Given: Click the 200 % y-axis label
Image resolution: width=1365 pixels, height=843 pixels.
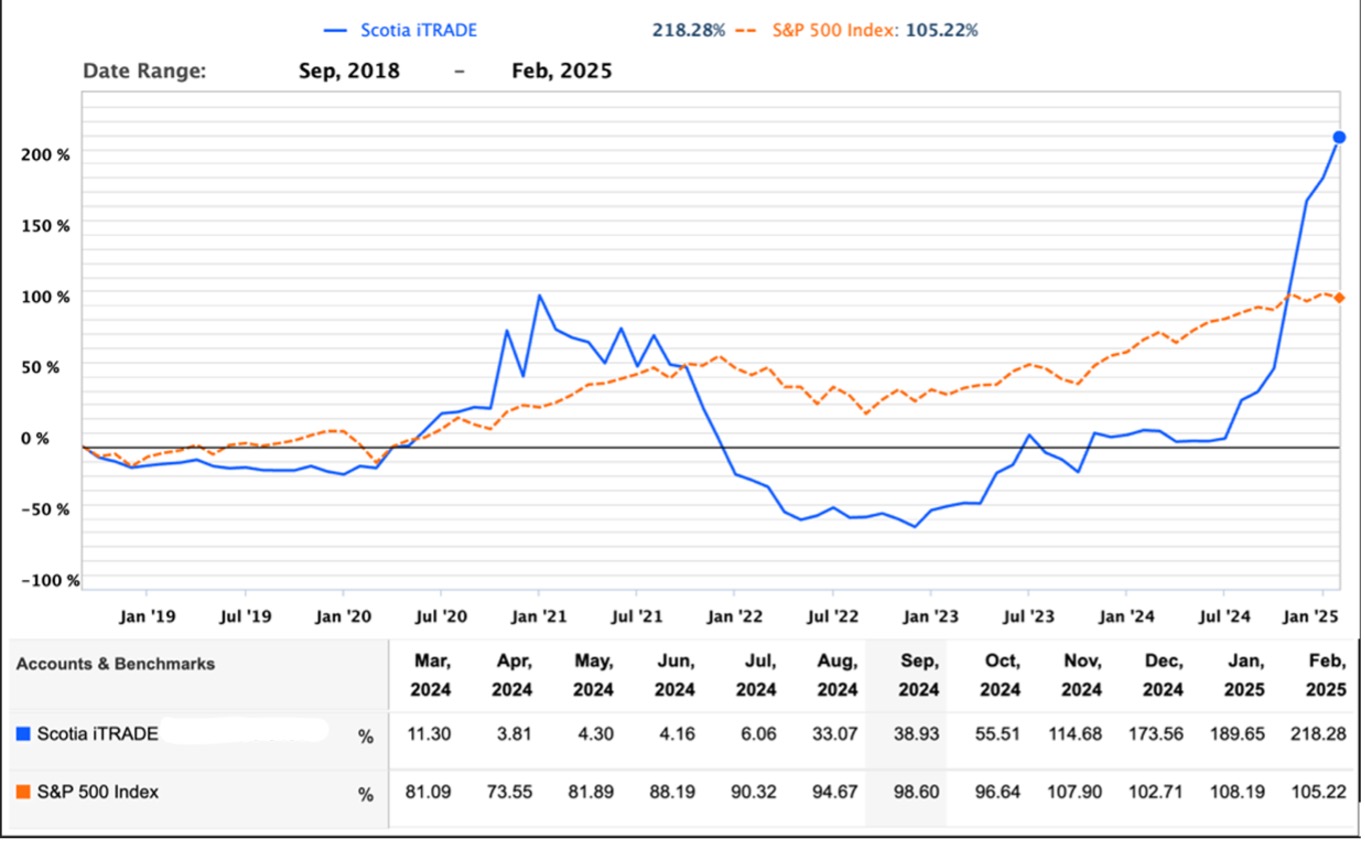Looking at the screenshot, I should 45,155.
